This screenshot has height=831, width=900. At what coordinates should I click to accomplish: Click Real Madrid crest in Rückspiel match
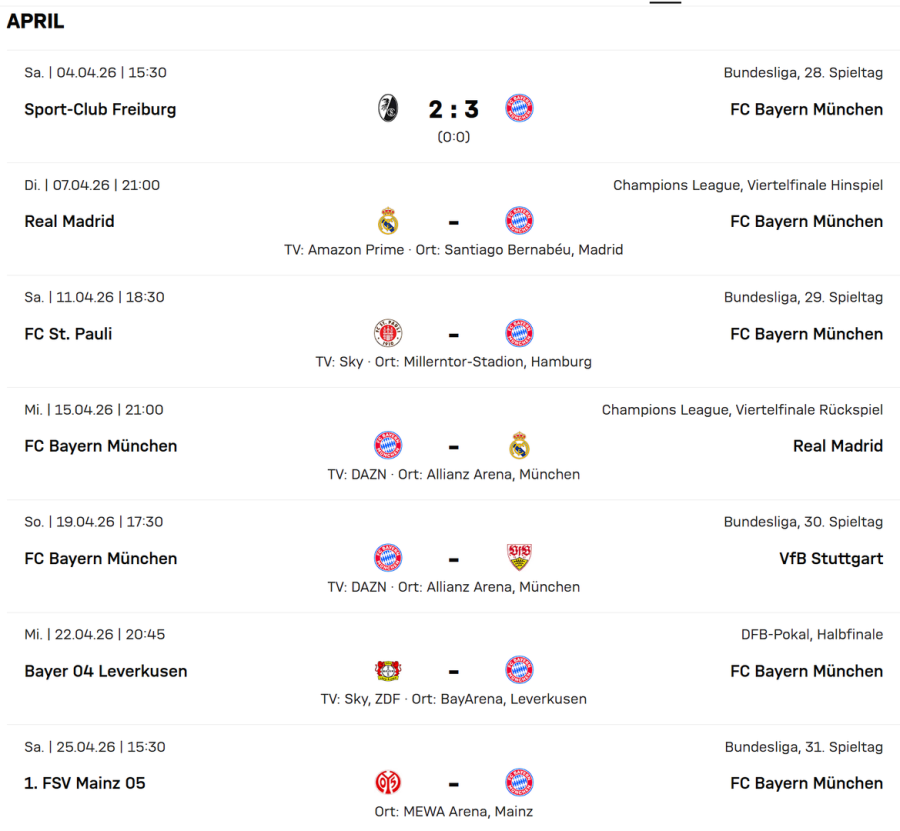click(x=519, y=446)
